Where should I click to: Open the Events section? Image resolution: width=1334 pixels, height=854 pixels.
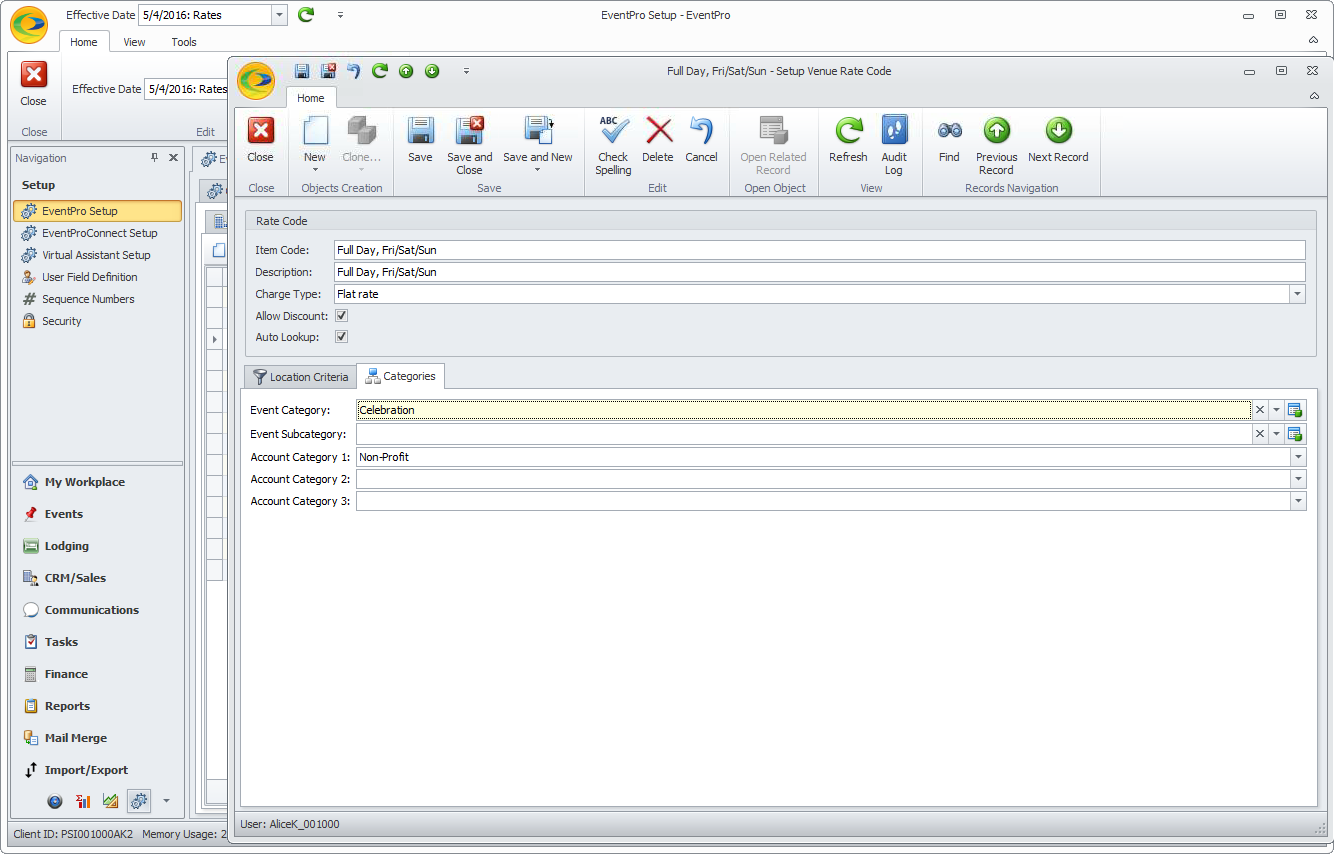click(x=63, y=514)
